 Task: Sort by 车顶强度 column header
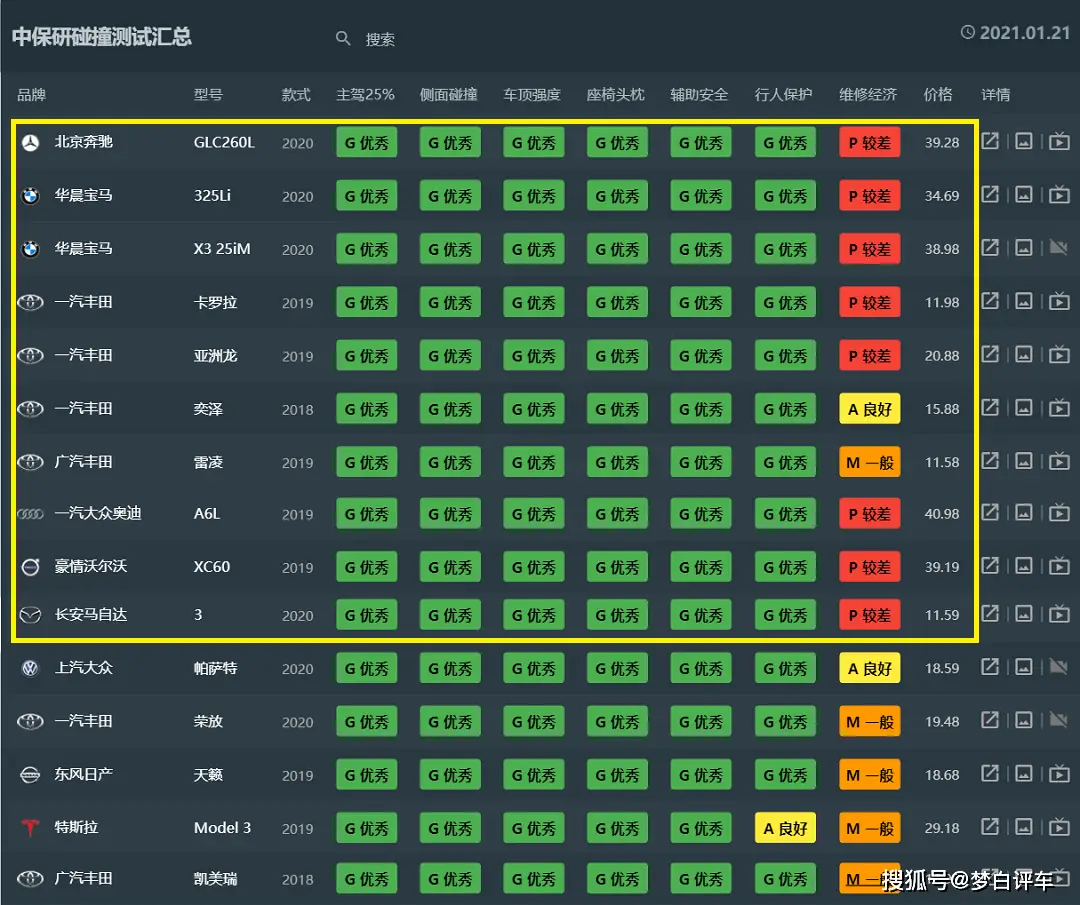click(532, 94)
